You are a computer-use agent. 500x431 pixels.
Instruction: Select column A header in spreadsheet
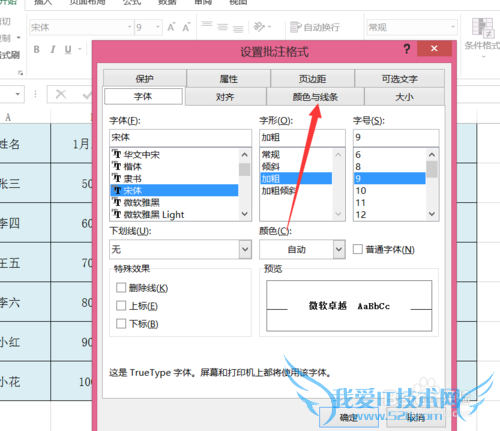(x=25, y=117)
